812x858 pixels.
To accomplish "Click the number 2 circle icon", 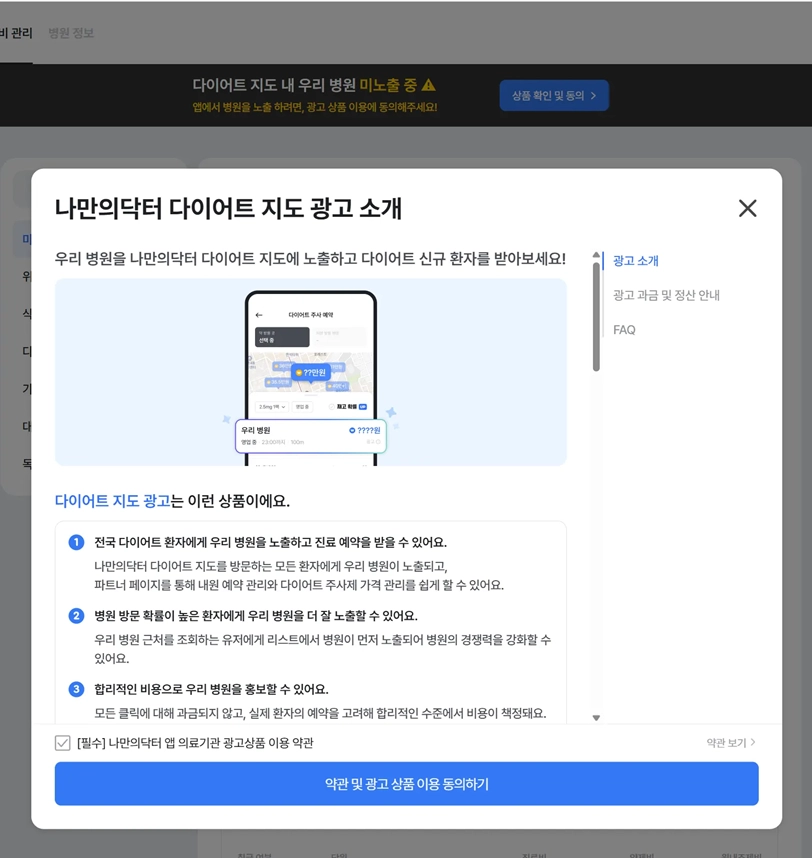I will pyautogui.click(x=76, y=616).
